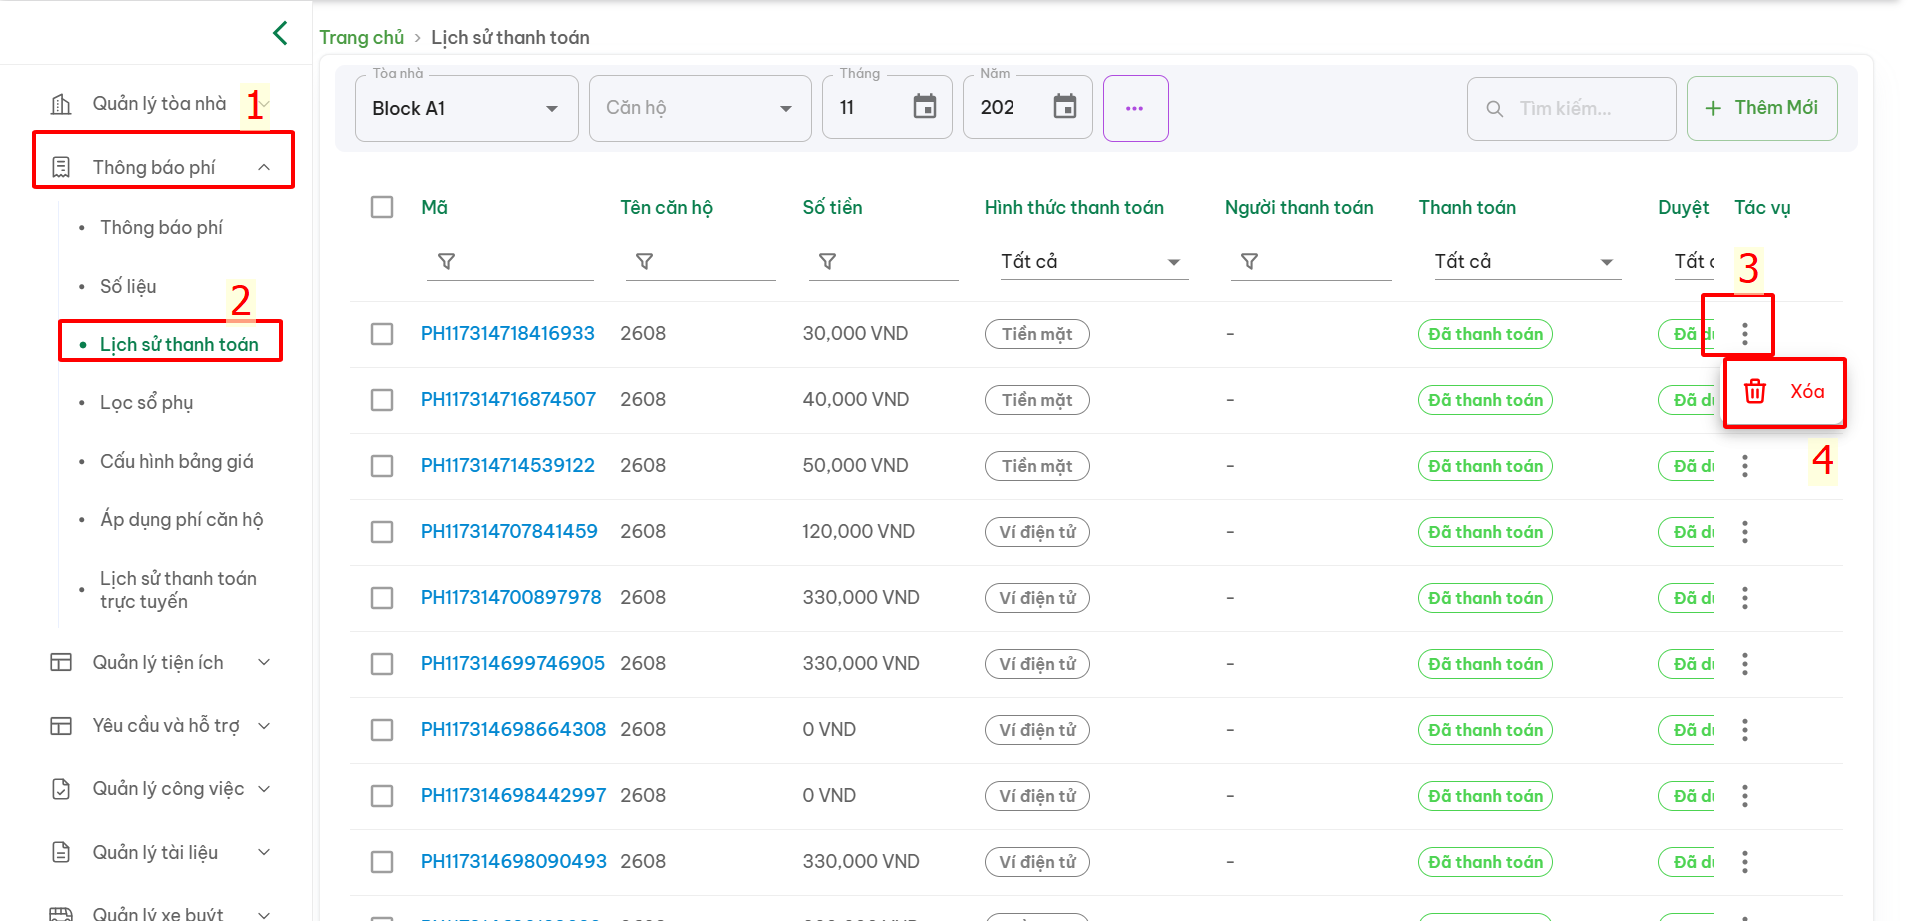This screenshot has width=1920, height=921.
Task: Click the search magnifier icon
Action: (x=1495, y=108)
